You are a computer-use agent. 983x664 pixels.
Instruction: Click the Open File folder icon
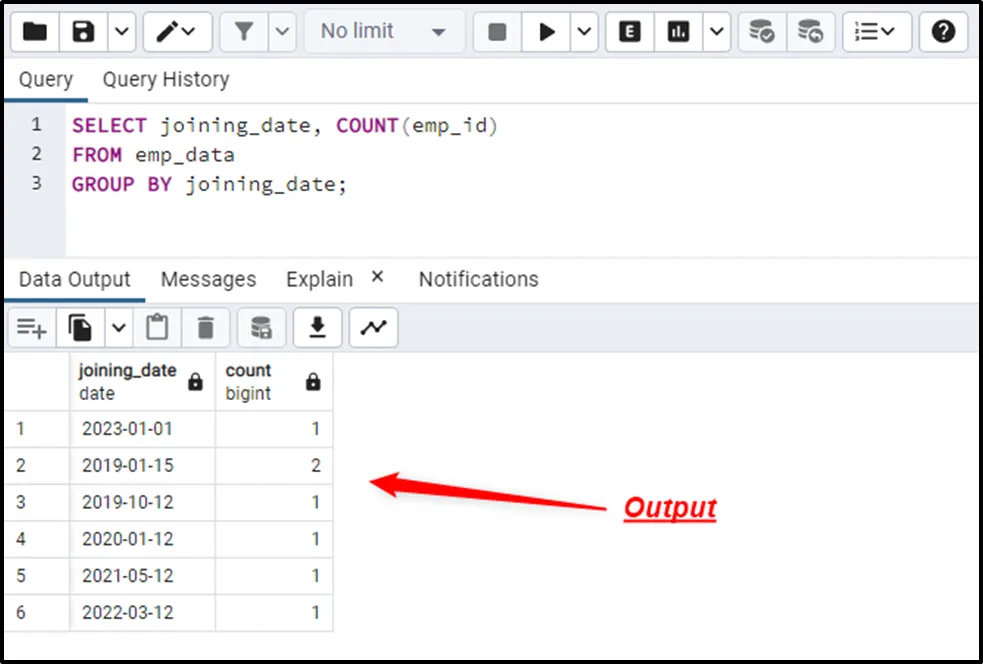pyautogui.click(x=35, y=32)
